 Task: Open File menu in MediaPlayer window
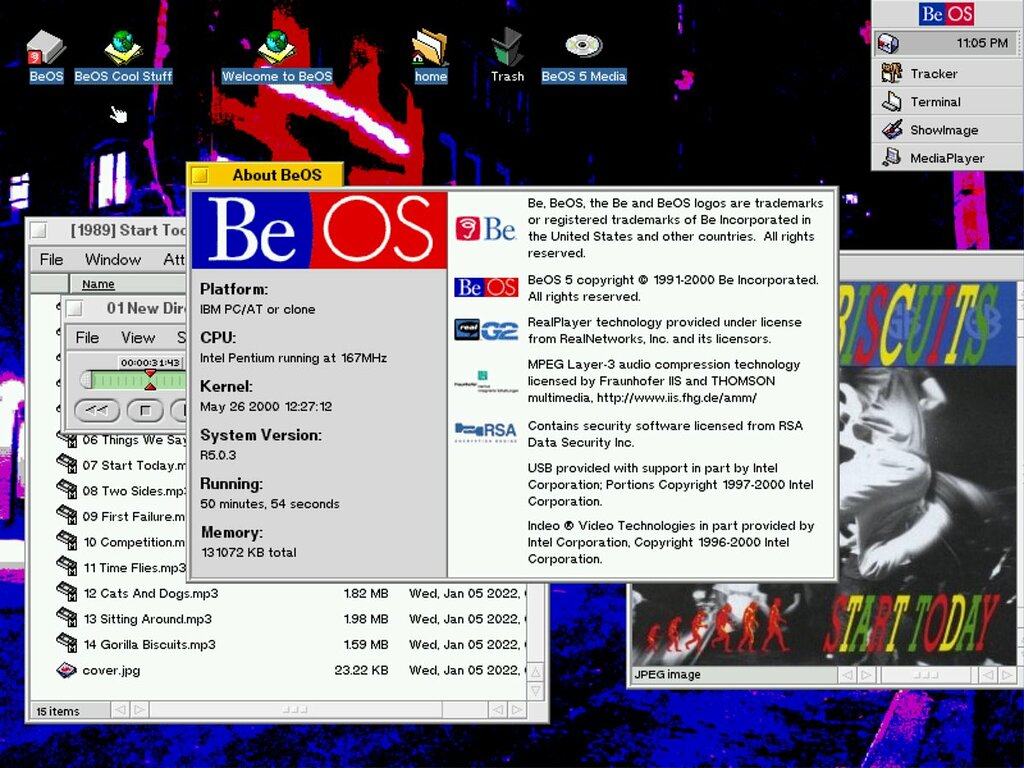[87, 338]
